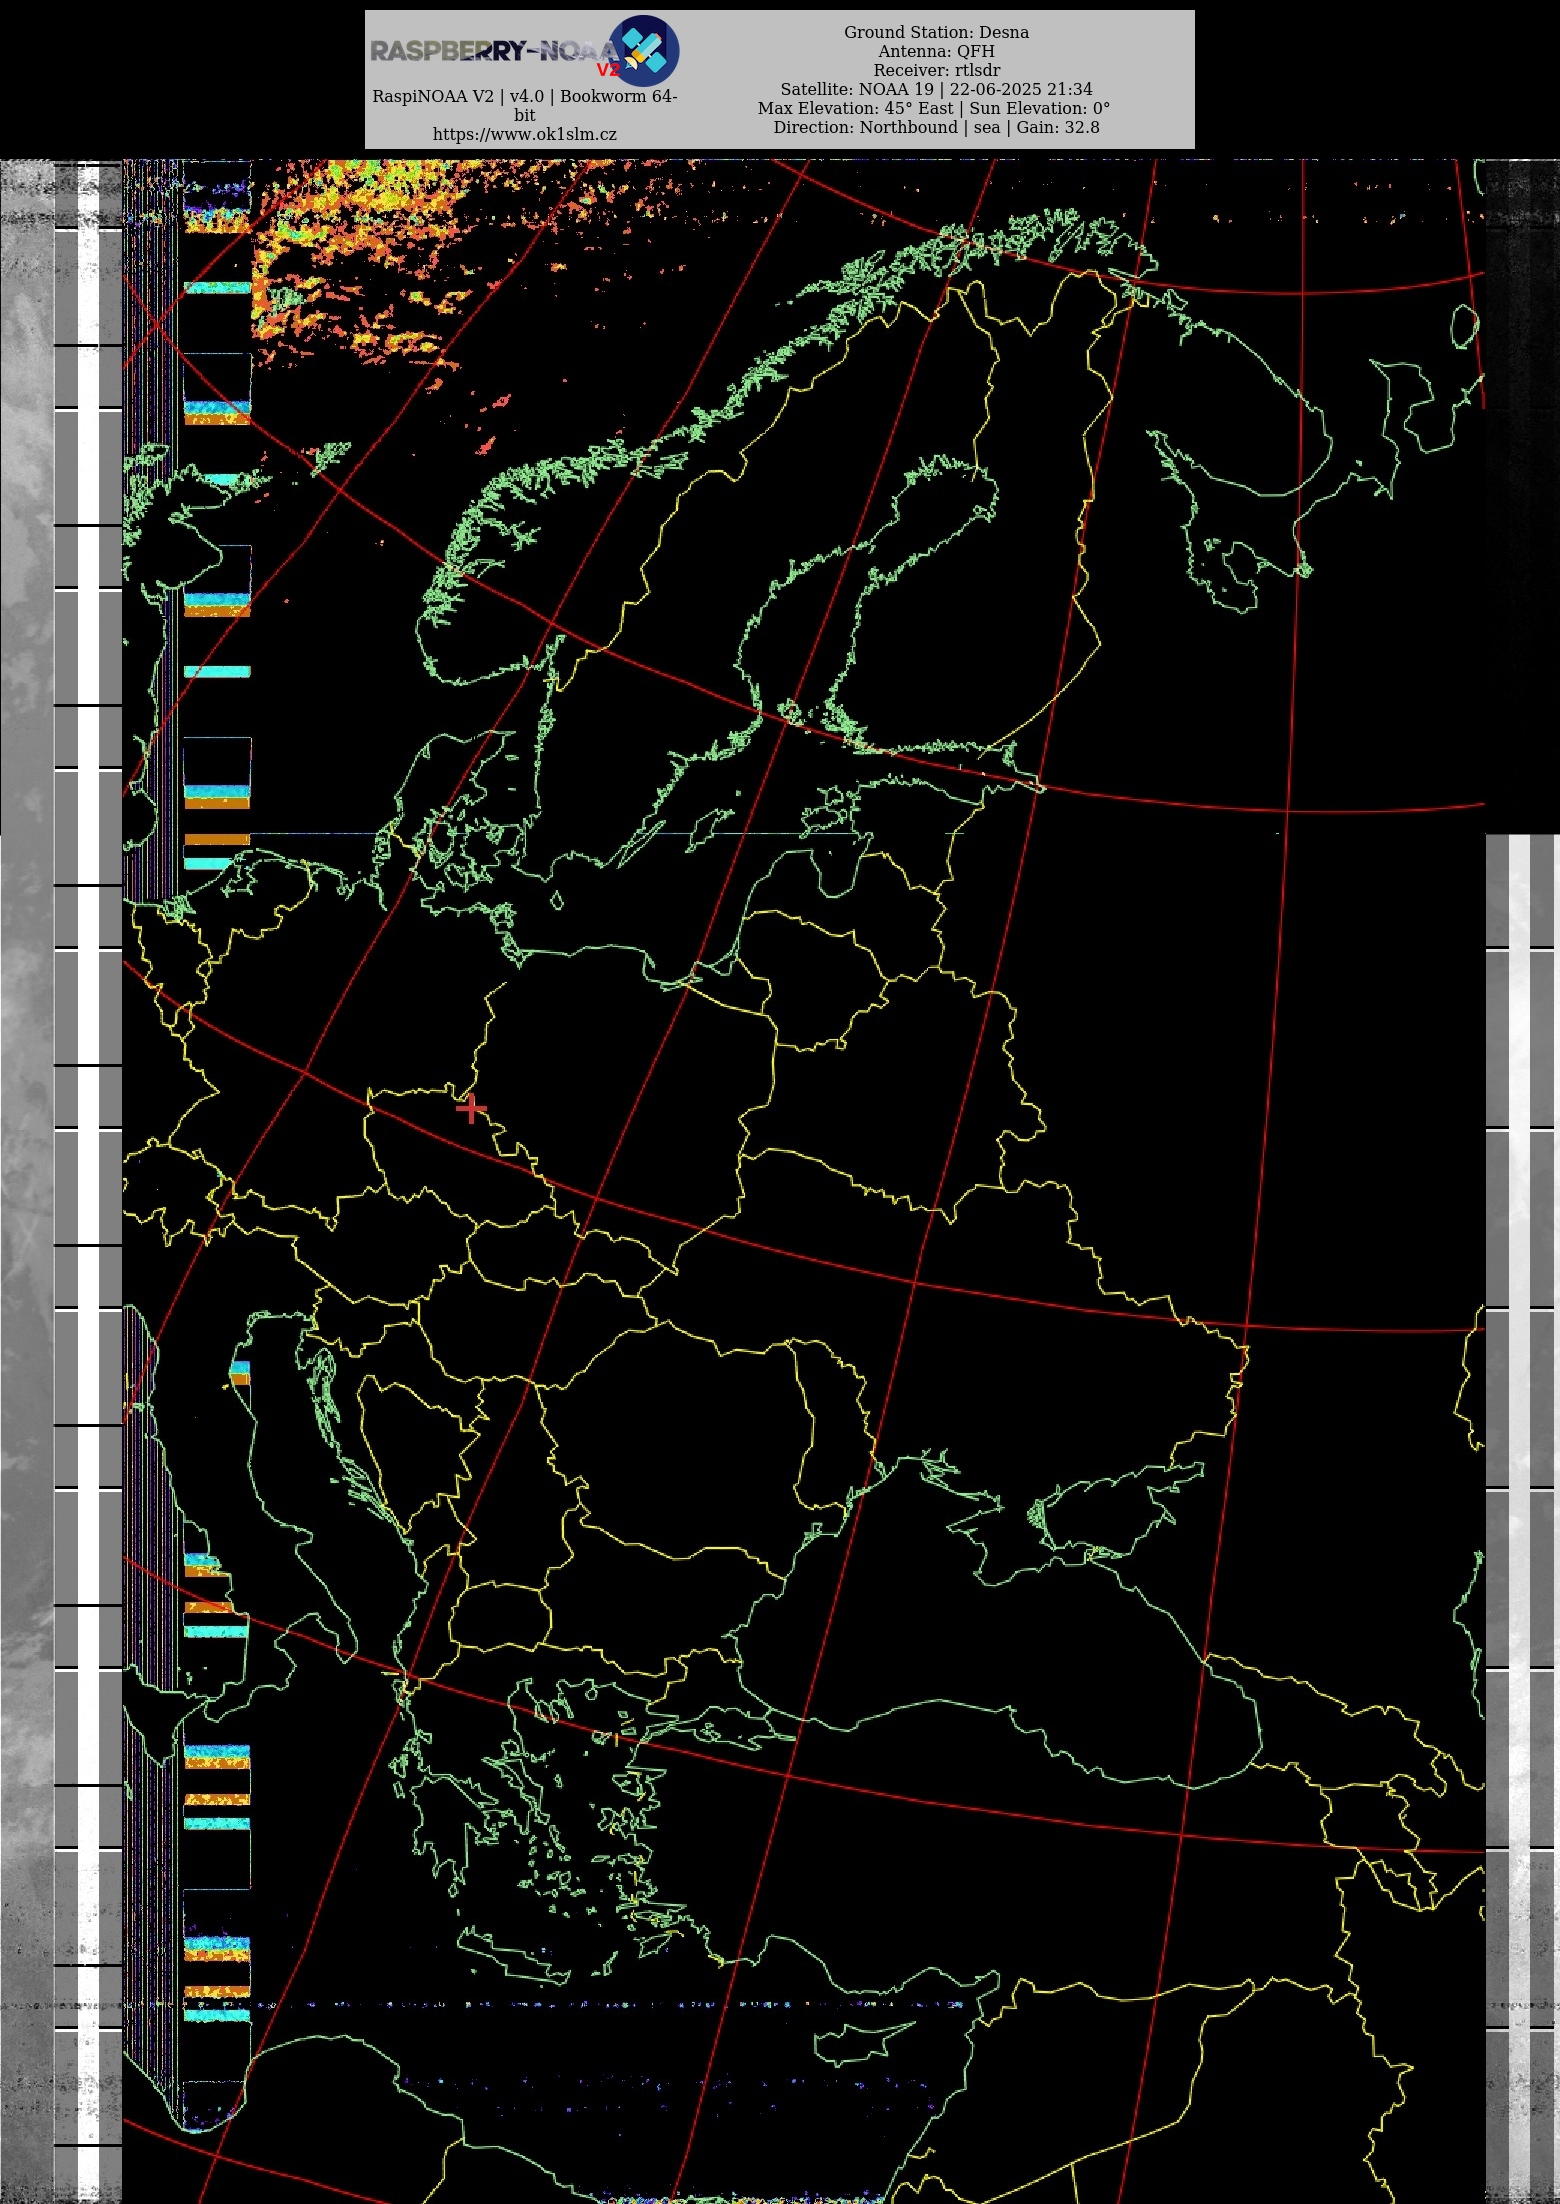Click 'RaspiNOAA V2 | v4.0 | Bookworm 64-bit' text

click(524, 105)
